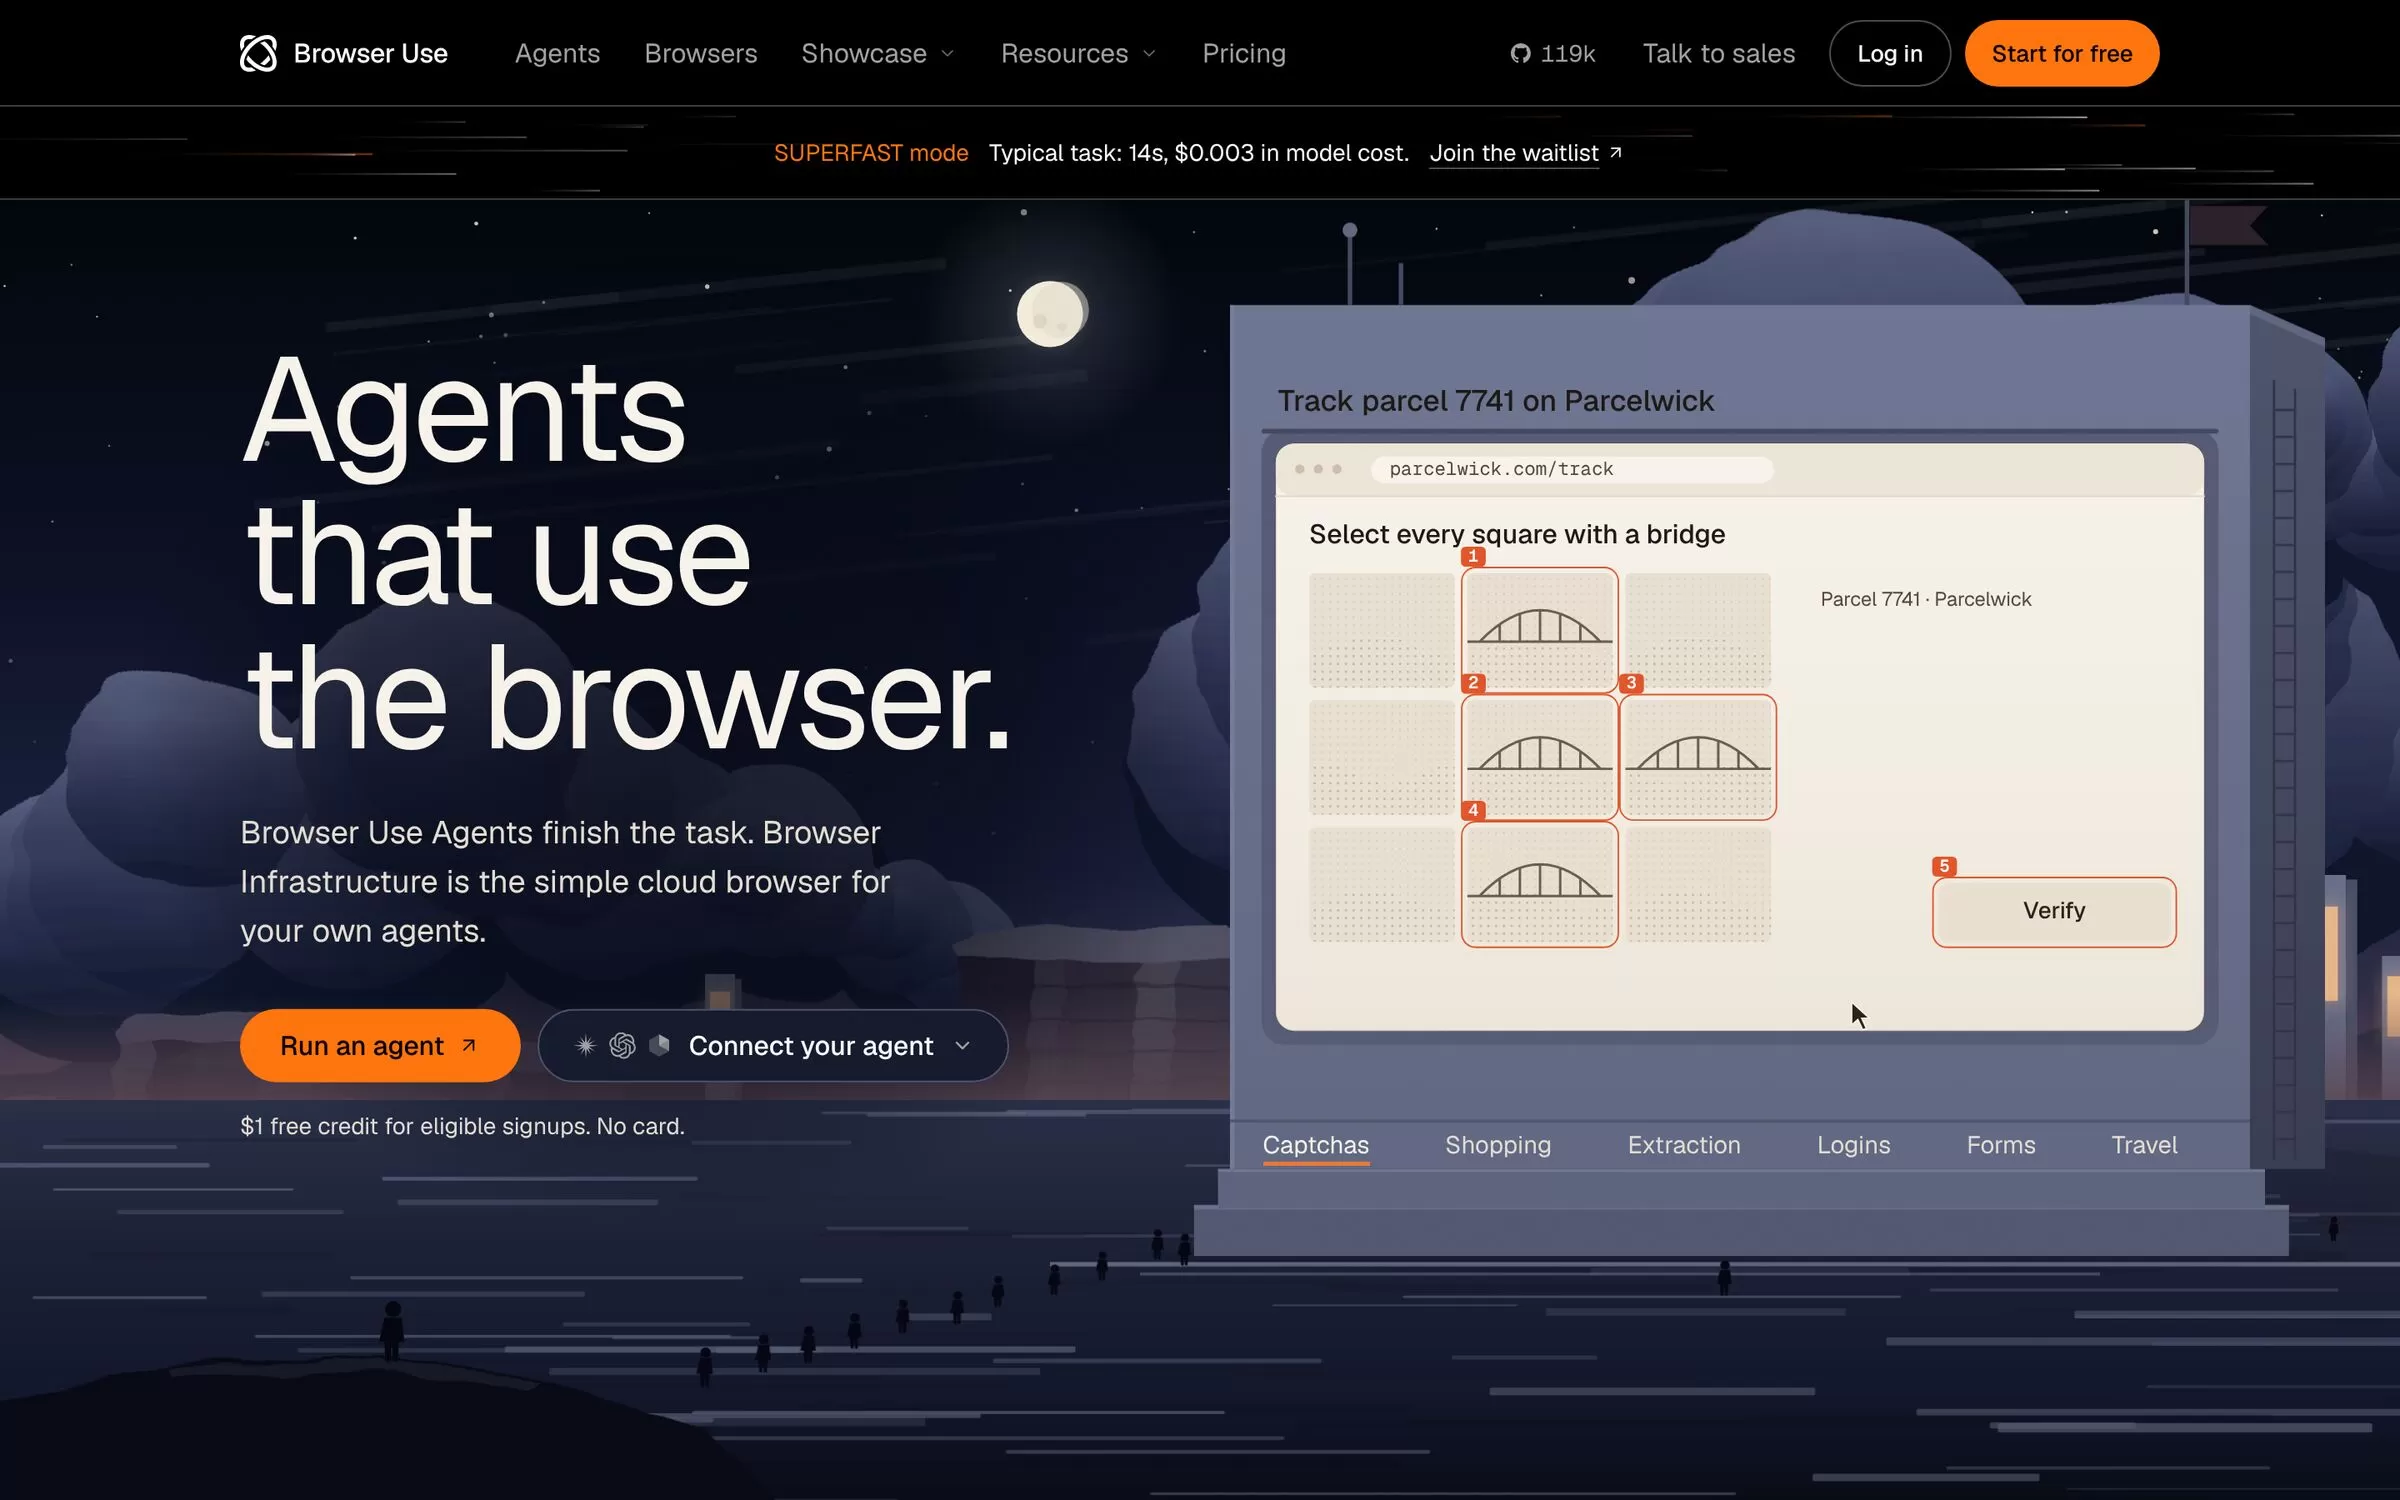Click the Browser Use logo icon
2400x1500 pixels.
click(x=258, y=54)
